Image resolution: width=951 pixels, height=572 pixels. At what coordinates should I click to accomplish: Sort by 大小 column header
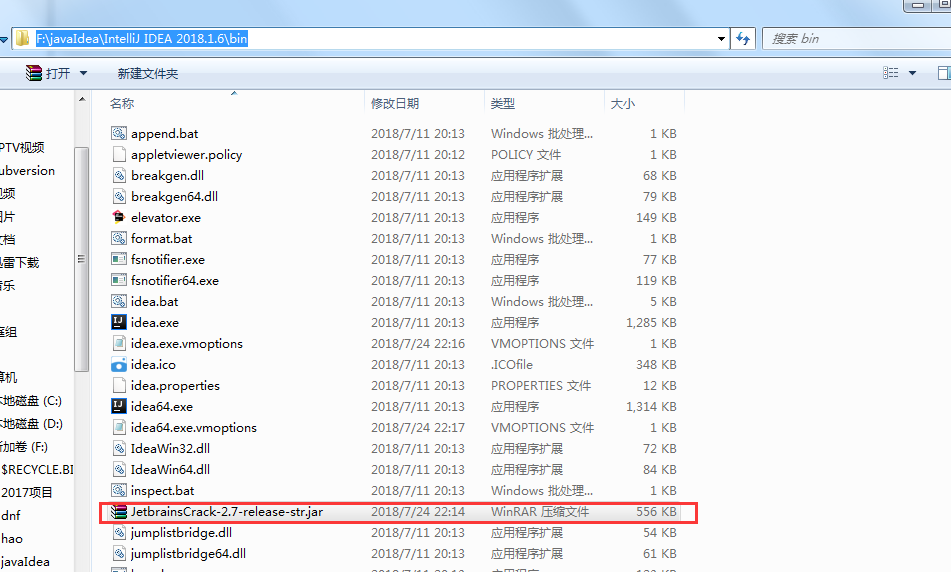pyautogui.click(x=644, y=103)
